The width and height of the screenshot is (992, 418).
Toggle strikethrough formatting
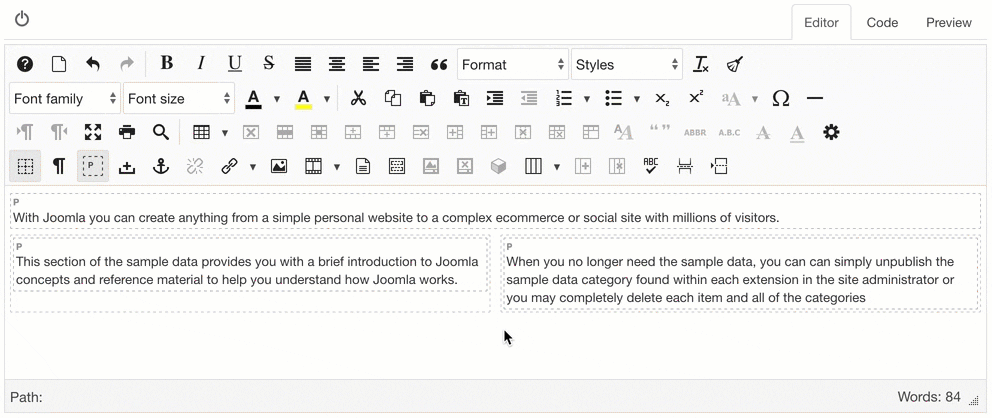pyautogui.click(x=269, y=63)
